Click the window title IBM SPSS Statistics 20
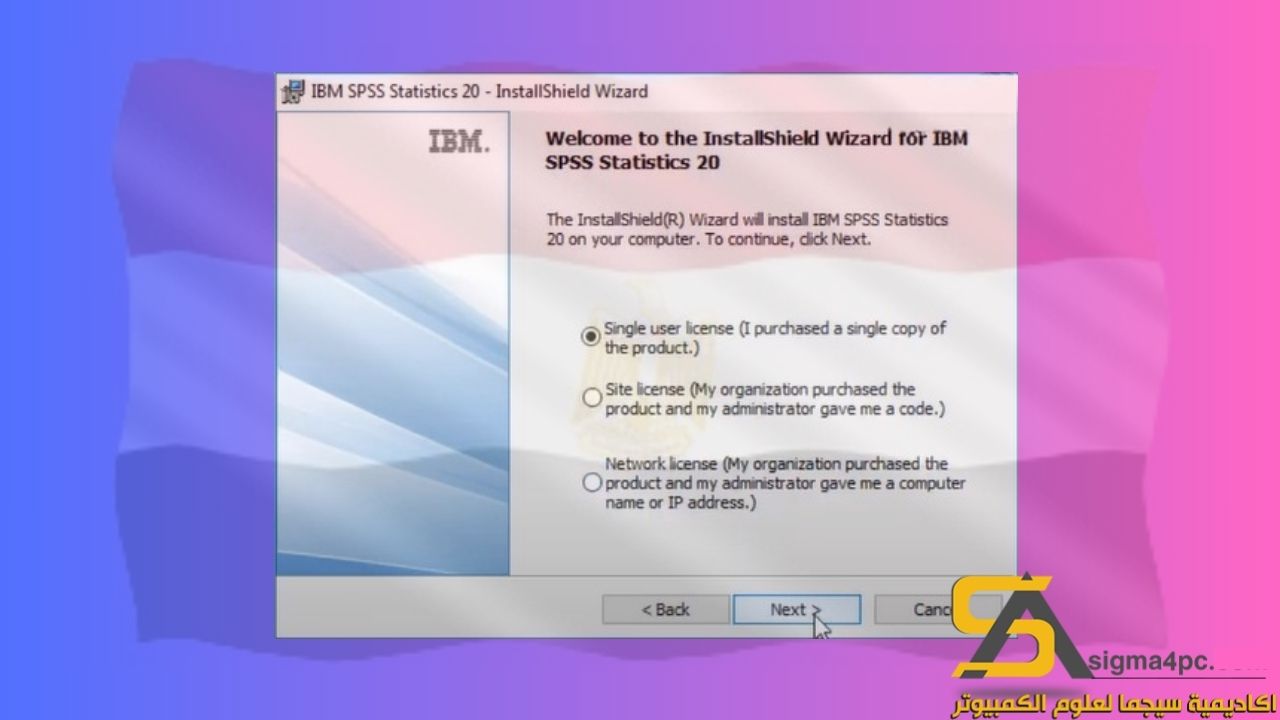1280x720 pixels. (x=479, y=91)
